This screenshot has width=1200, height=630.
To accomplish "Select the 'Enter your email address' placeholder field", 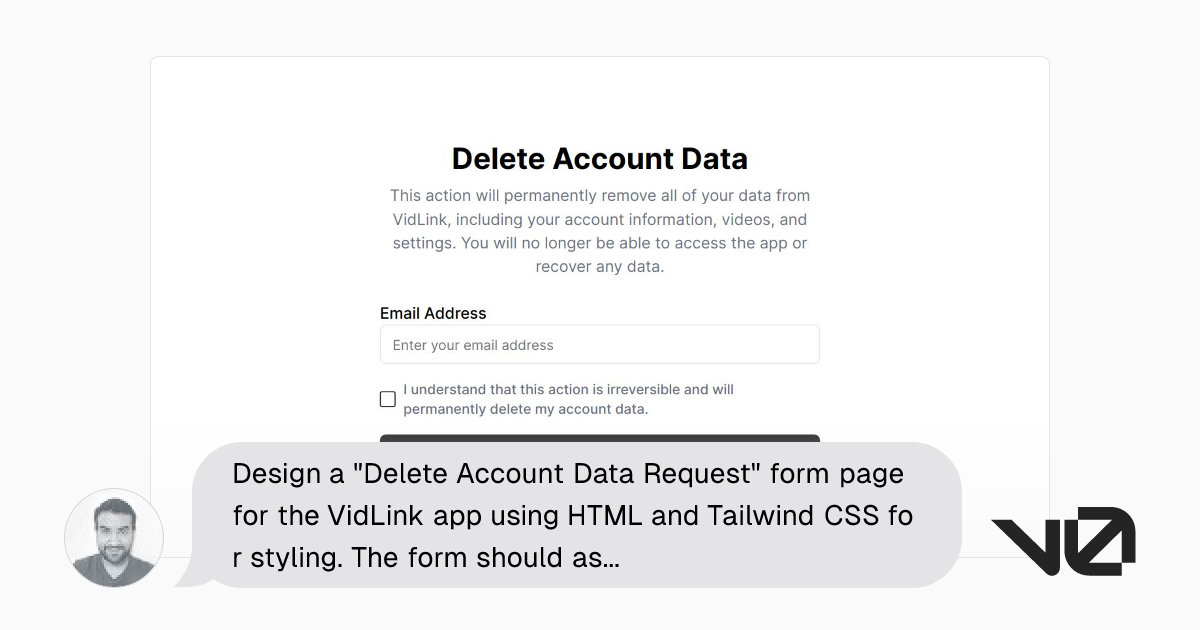I will tap(599, 344).
